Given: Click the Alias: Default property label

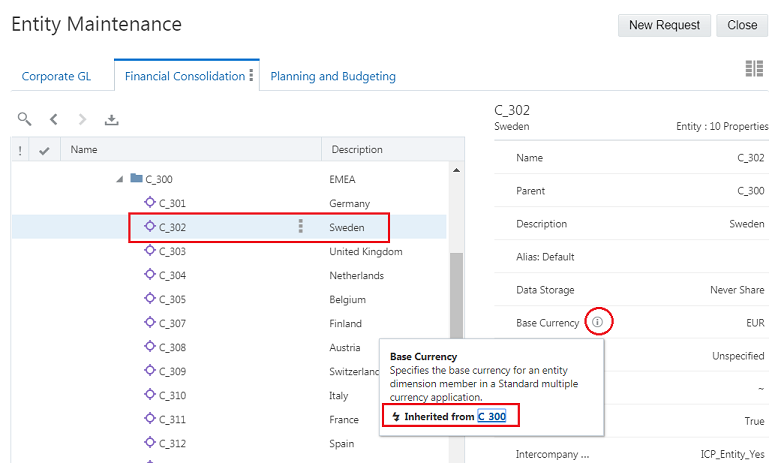Looking at the screenshot, I should pos(545,256).
